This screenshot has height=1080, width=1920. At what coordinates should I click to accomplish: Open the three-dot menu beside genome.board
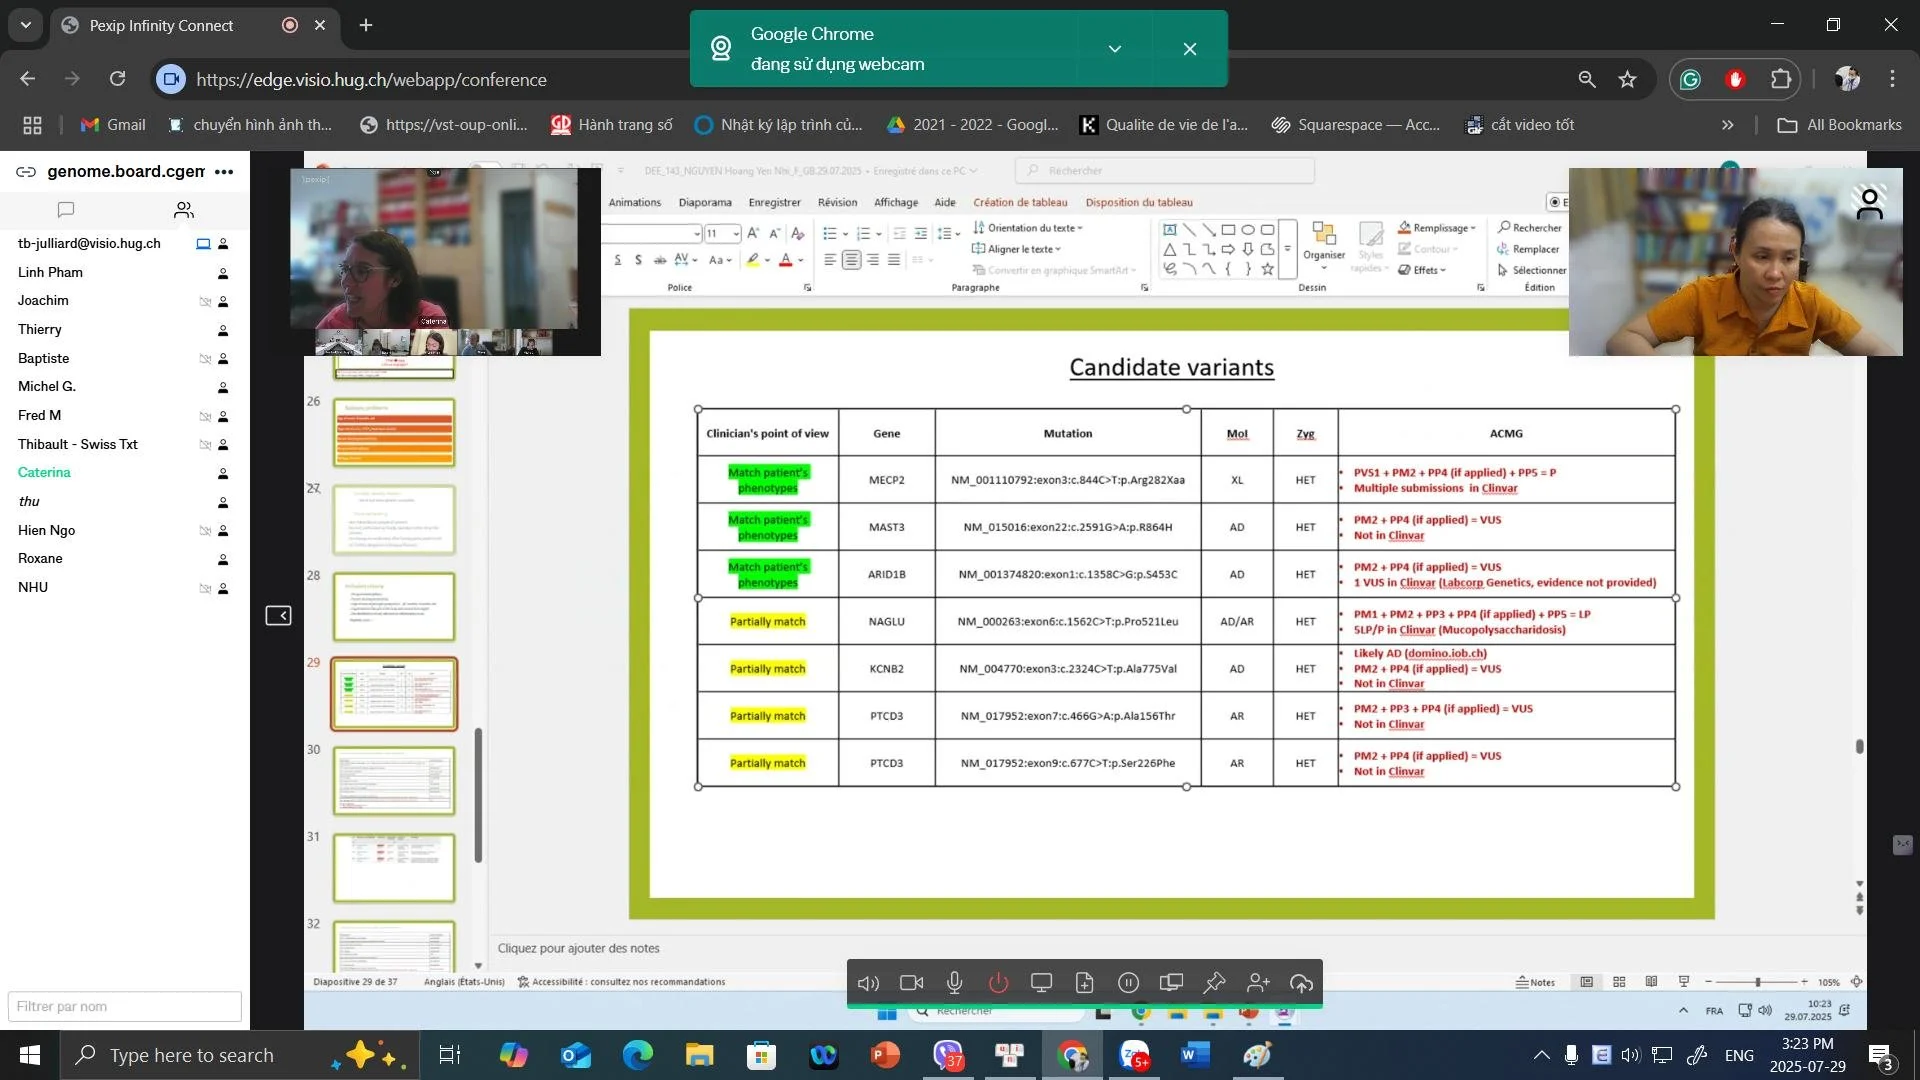click(x=224, y=171)
